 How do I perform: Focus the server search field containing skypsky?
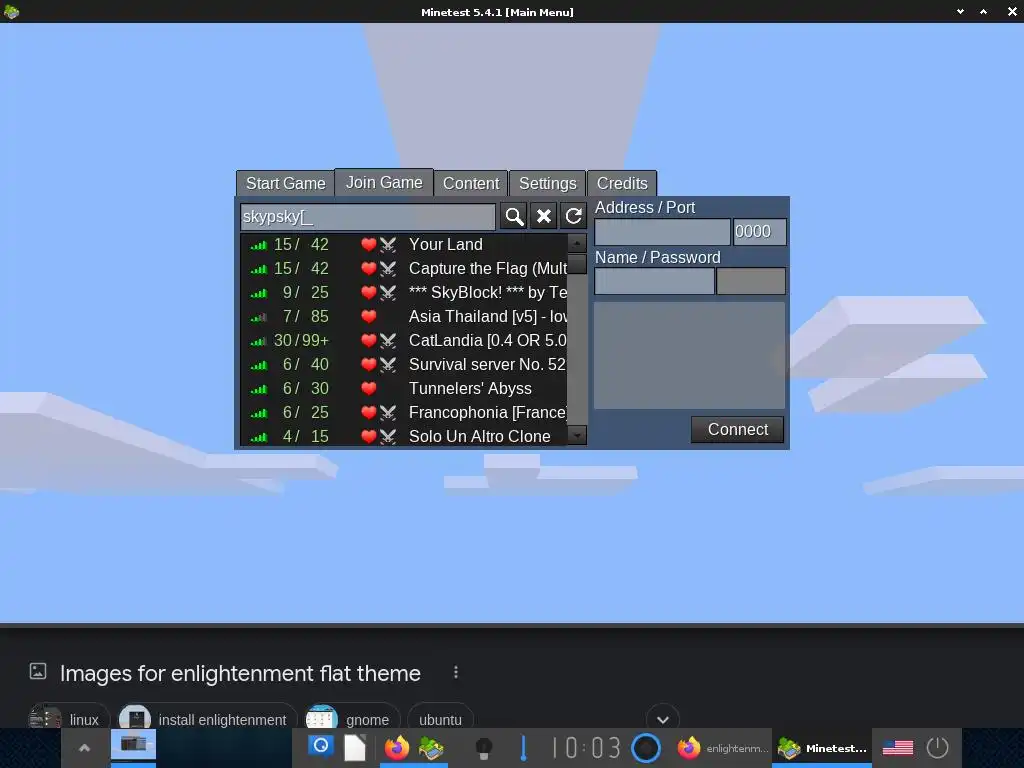[x=368, y=216]
